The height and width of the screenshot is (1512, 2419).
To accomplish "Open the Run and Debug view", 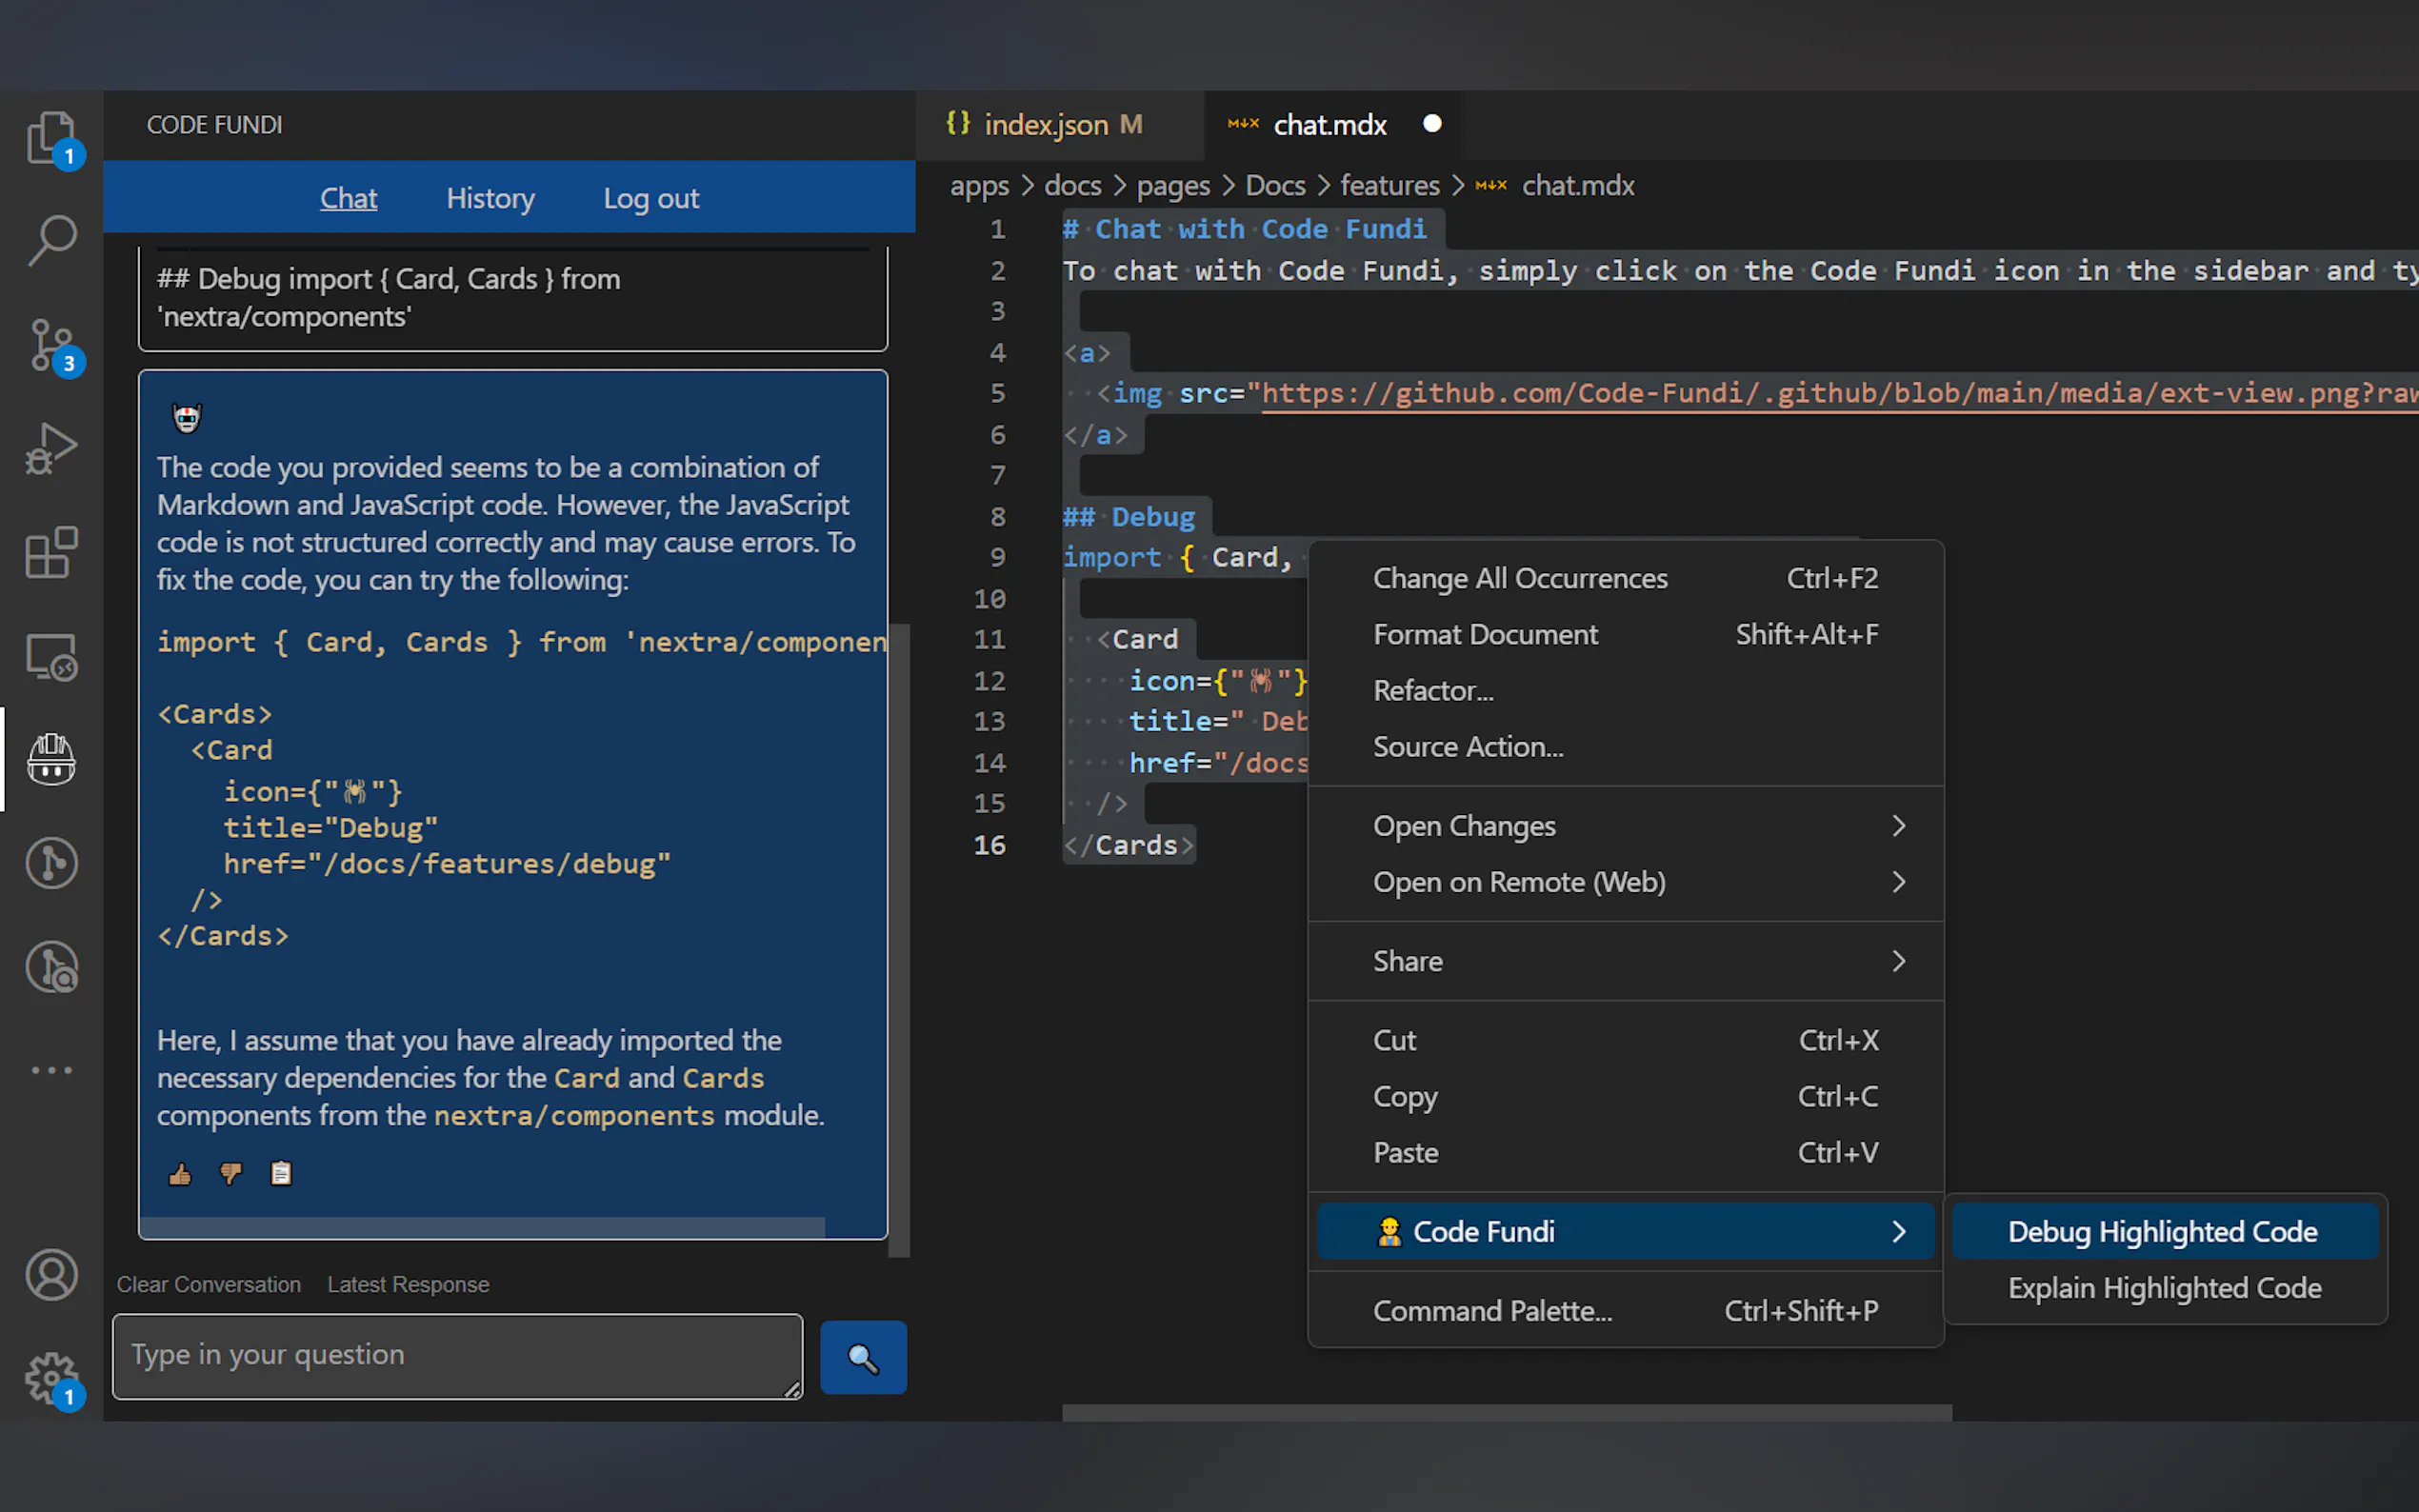I will 51,449.
